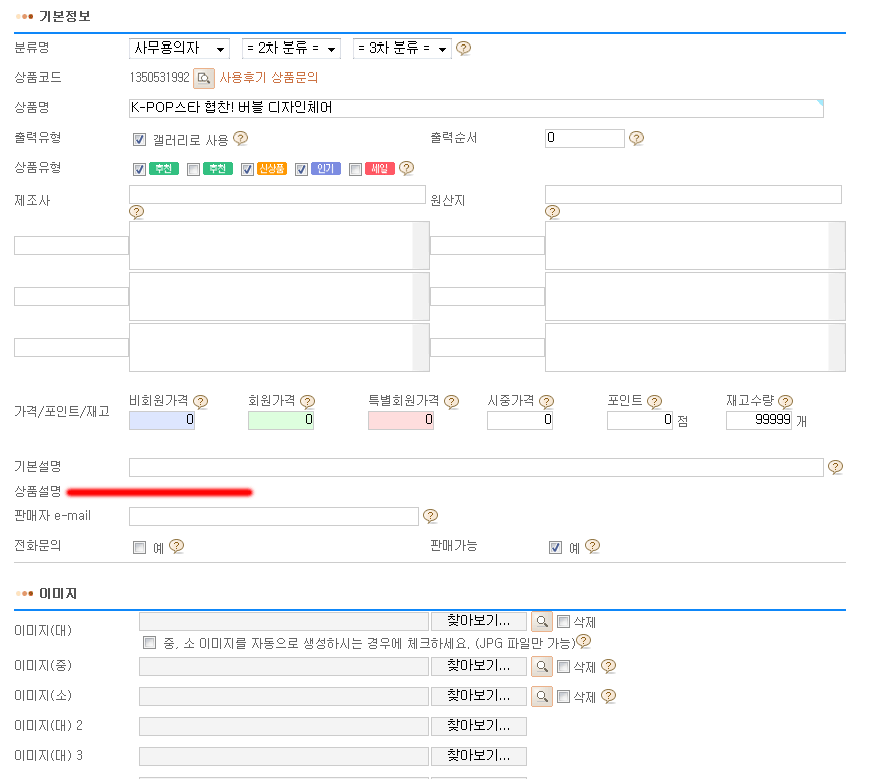Click the preview icon next to product code 1350531992
This screenshot has height=779, width=890.
pos(204,78)
